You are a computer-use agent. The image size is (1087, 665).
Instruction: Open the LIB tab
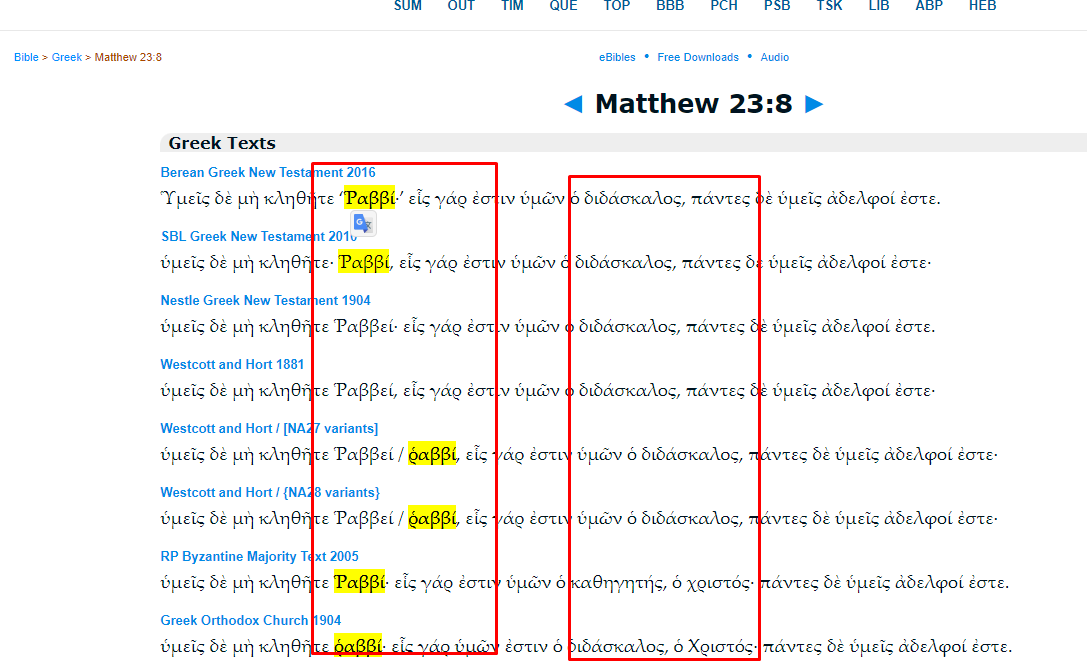point(879,6)
